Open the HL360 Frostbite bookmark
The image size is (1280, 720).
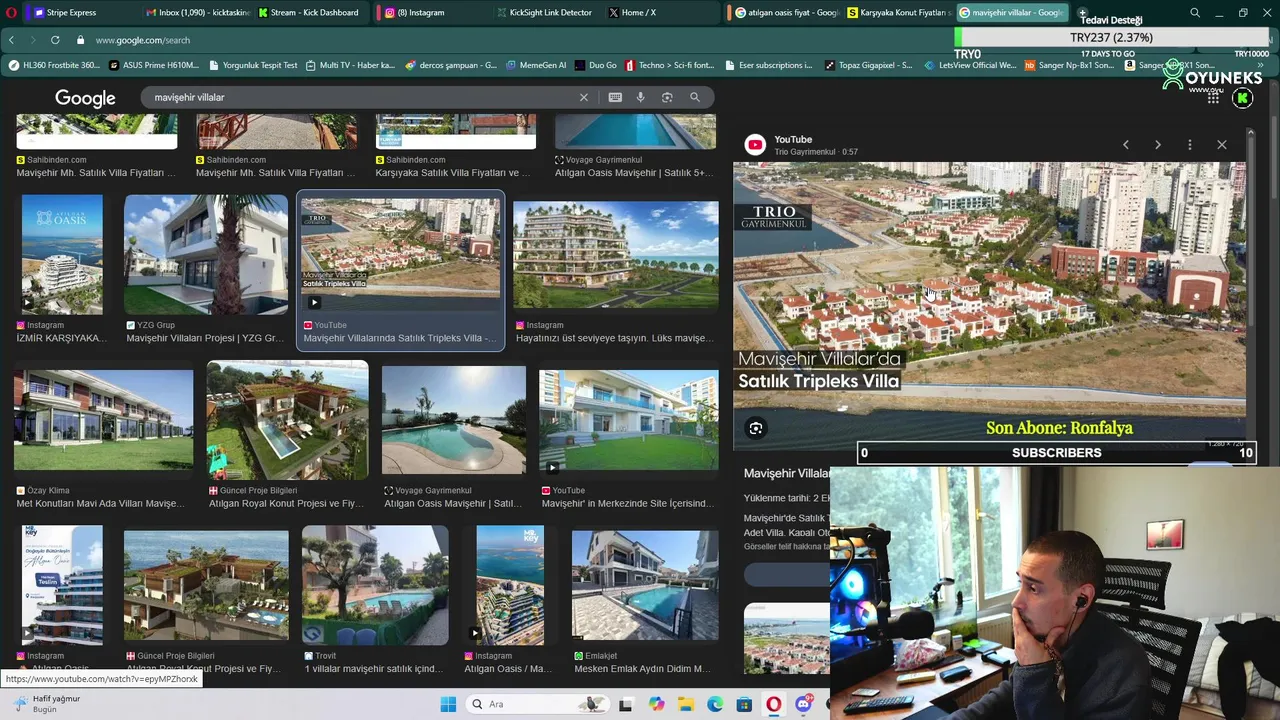coord(54,65)
